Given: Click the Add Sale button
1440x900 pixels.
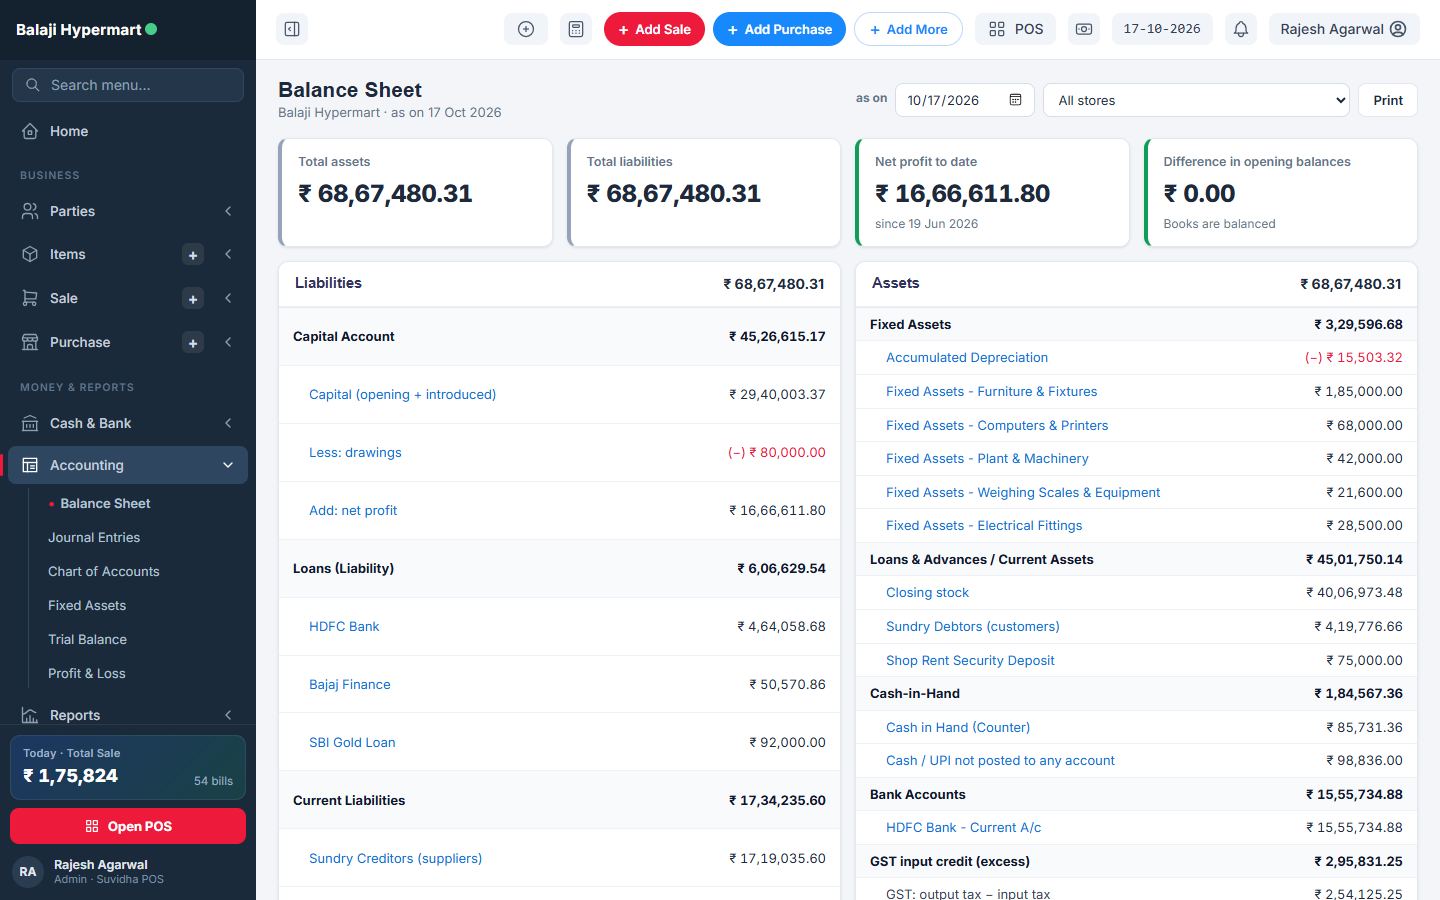Looking at the screenshot, I should pos(654,29).
